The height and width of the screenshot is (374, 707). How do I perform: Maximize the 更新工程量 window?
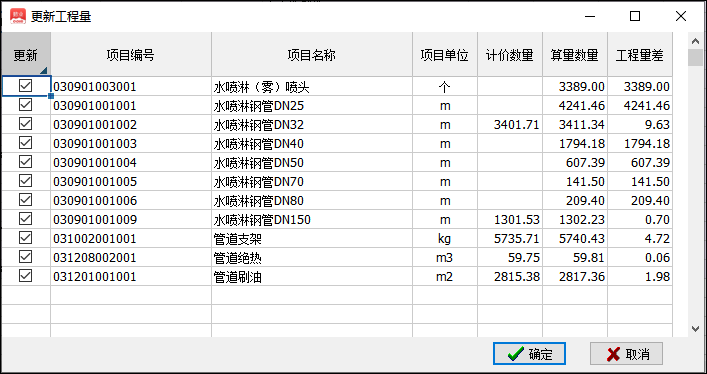point(635,16)
